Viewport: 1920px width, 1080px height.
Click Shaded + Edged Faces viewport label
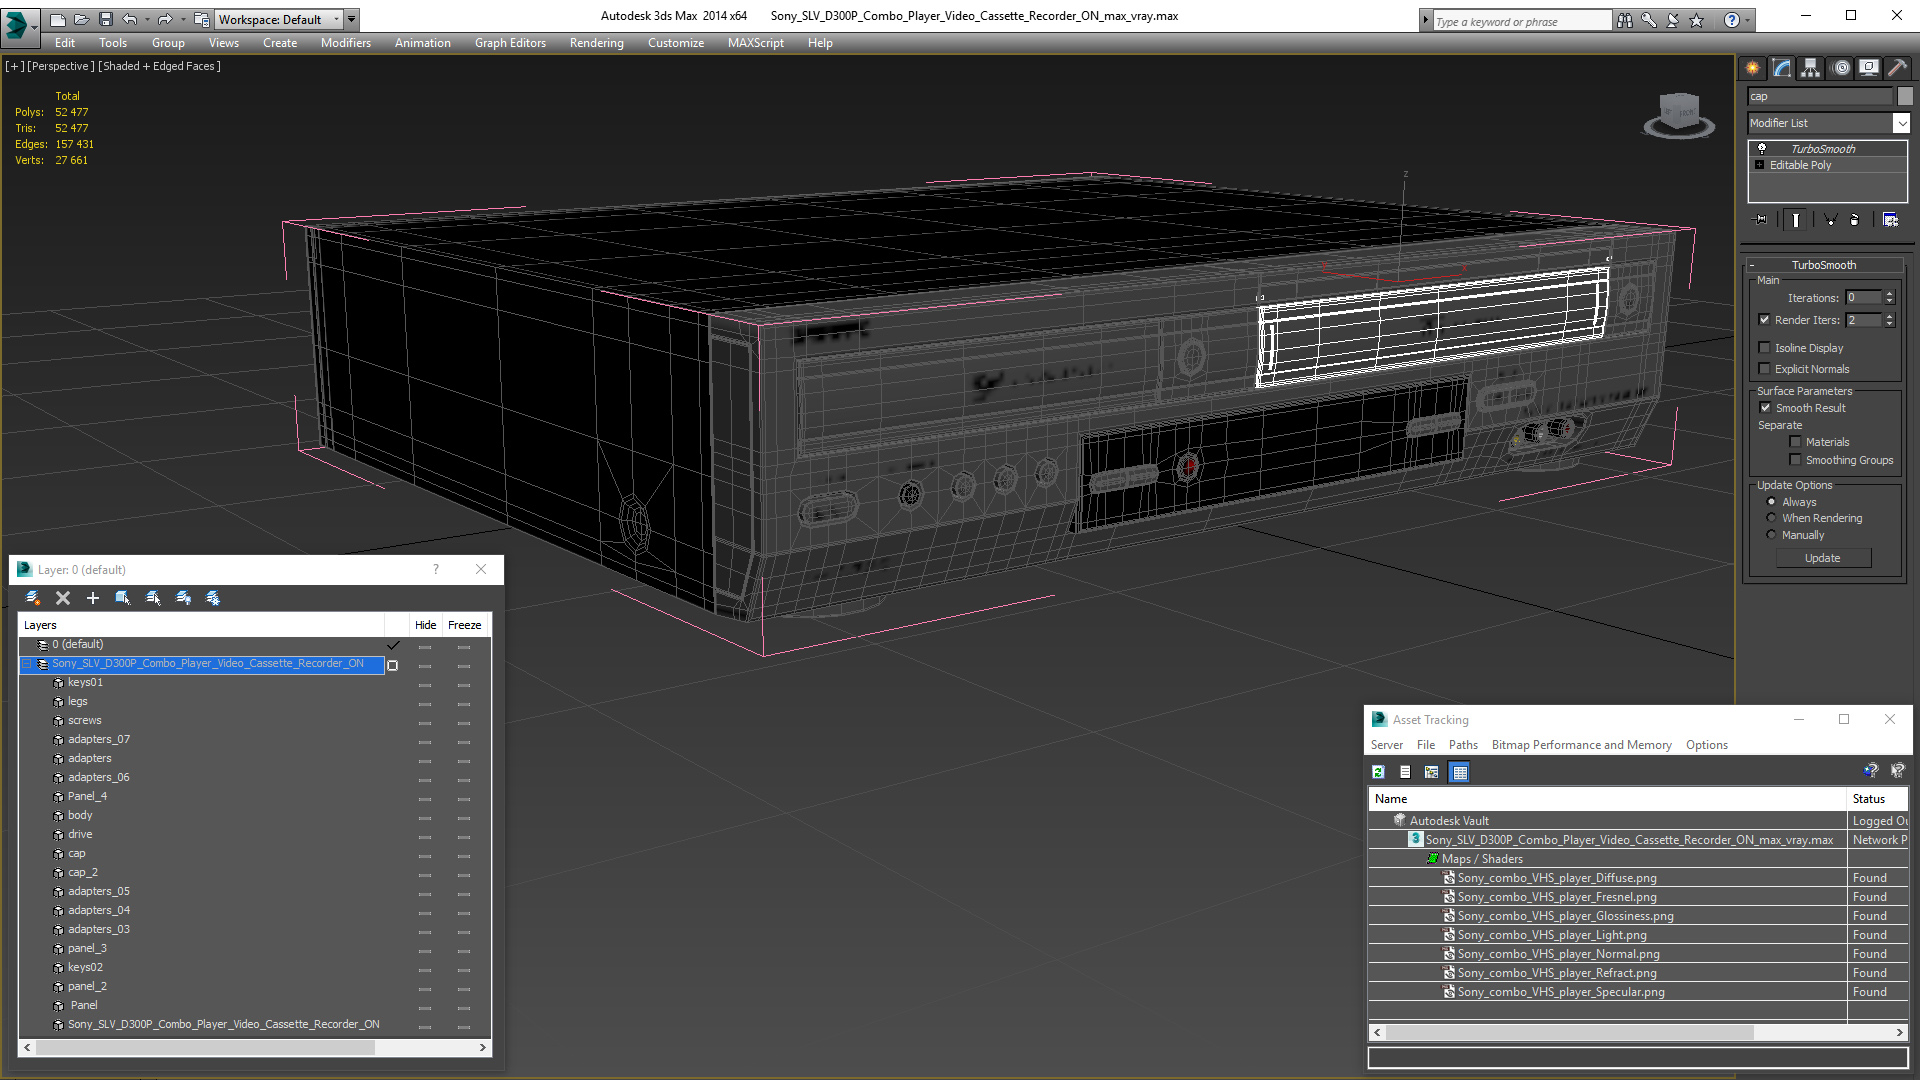pos(159,66)
